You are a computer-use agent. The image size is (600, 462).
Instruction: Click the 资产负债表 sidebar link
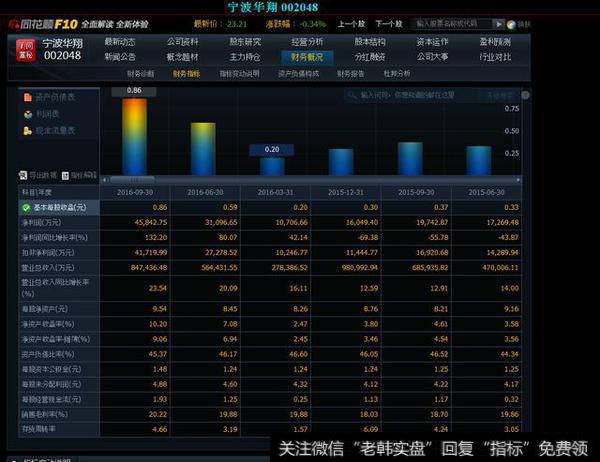pos(55,97)
